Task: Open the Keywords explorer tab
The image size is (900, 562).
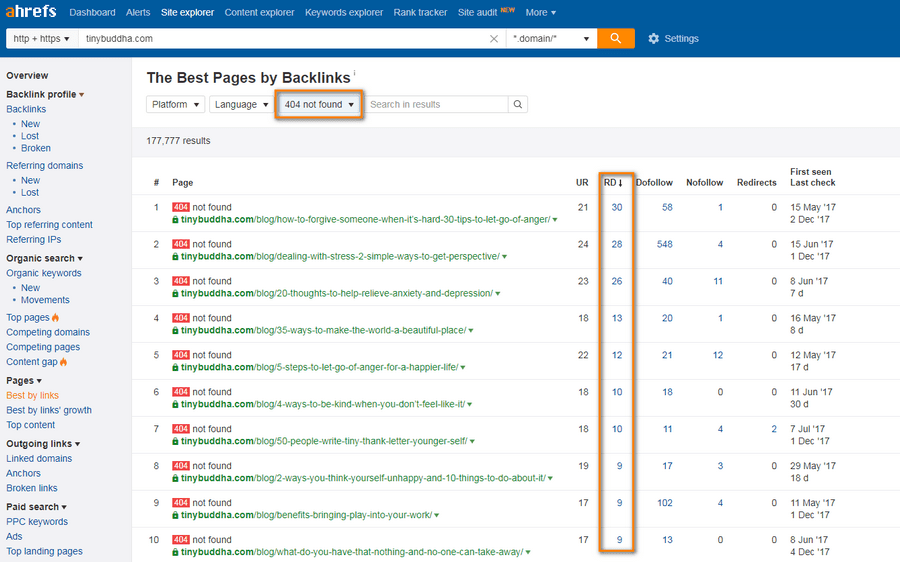Action: pos(344,12)
